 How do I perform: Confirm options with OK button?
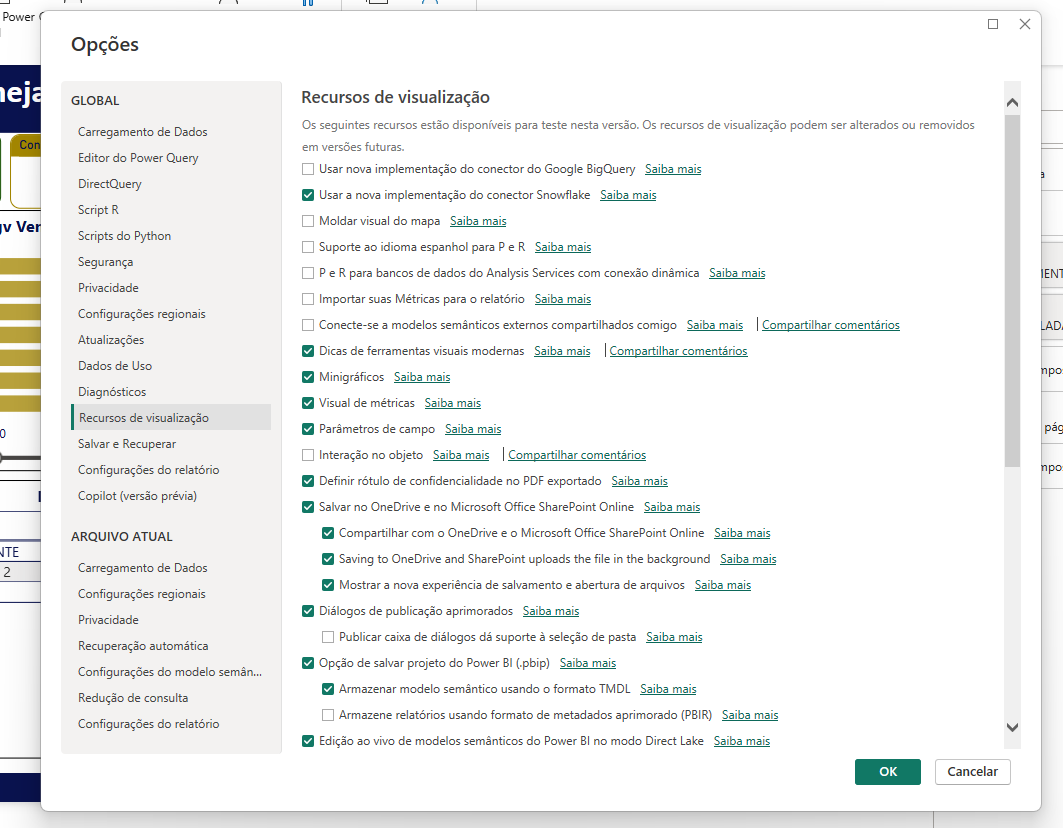[887, 772]
